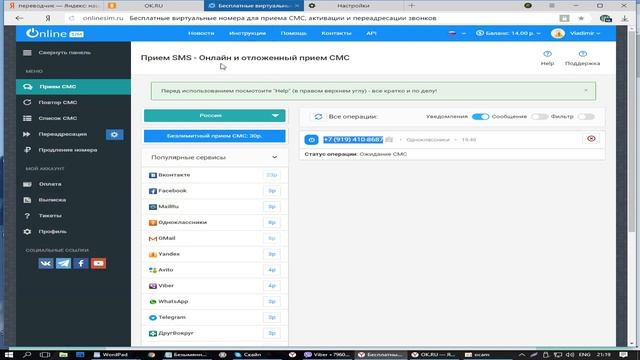This screenshot has width=640, height=360.
Task: Open the YouTube social link icon
Action: pyautogui.click(x=98, y=263)
